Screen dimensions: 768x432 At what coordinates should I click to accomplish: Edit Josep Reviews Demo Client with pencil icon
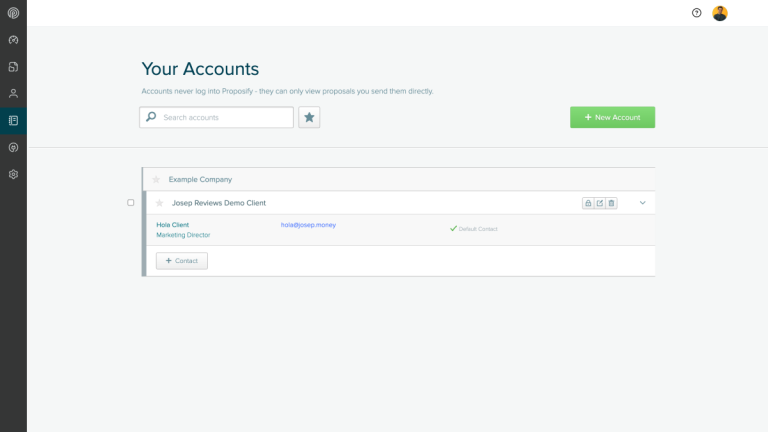point(600,203)
